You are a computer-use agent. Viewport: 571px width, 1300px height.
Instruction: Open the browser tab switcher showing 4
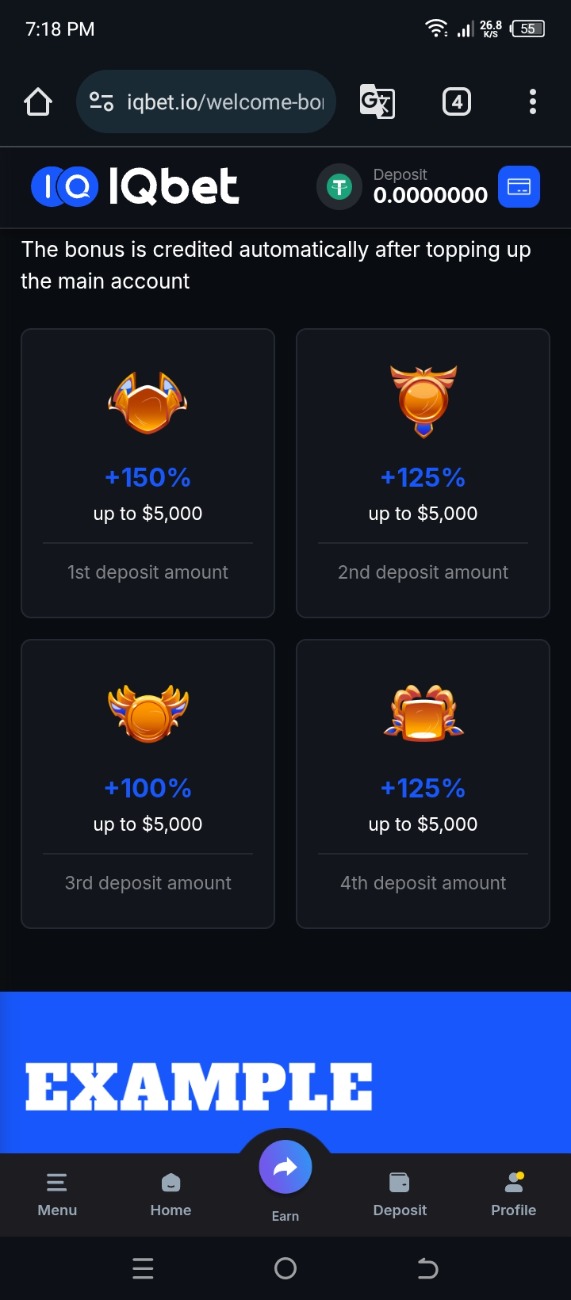[x=456, y=102]
